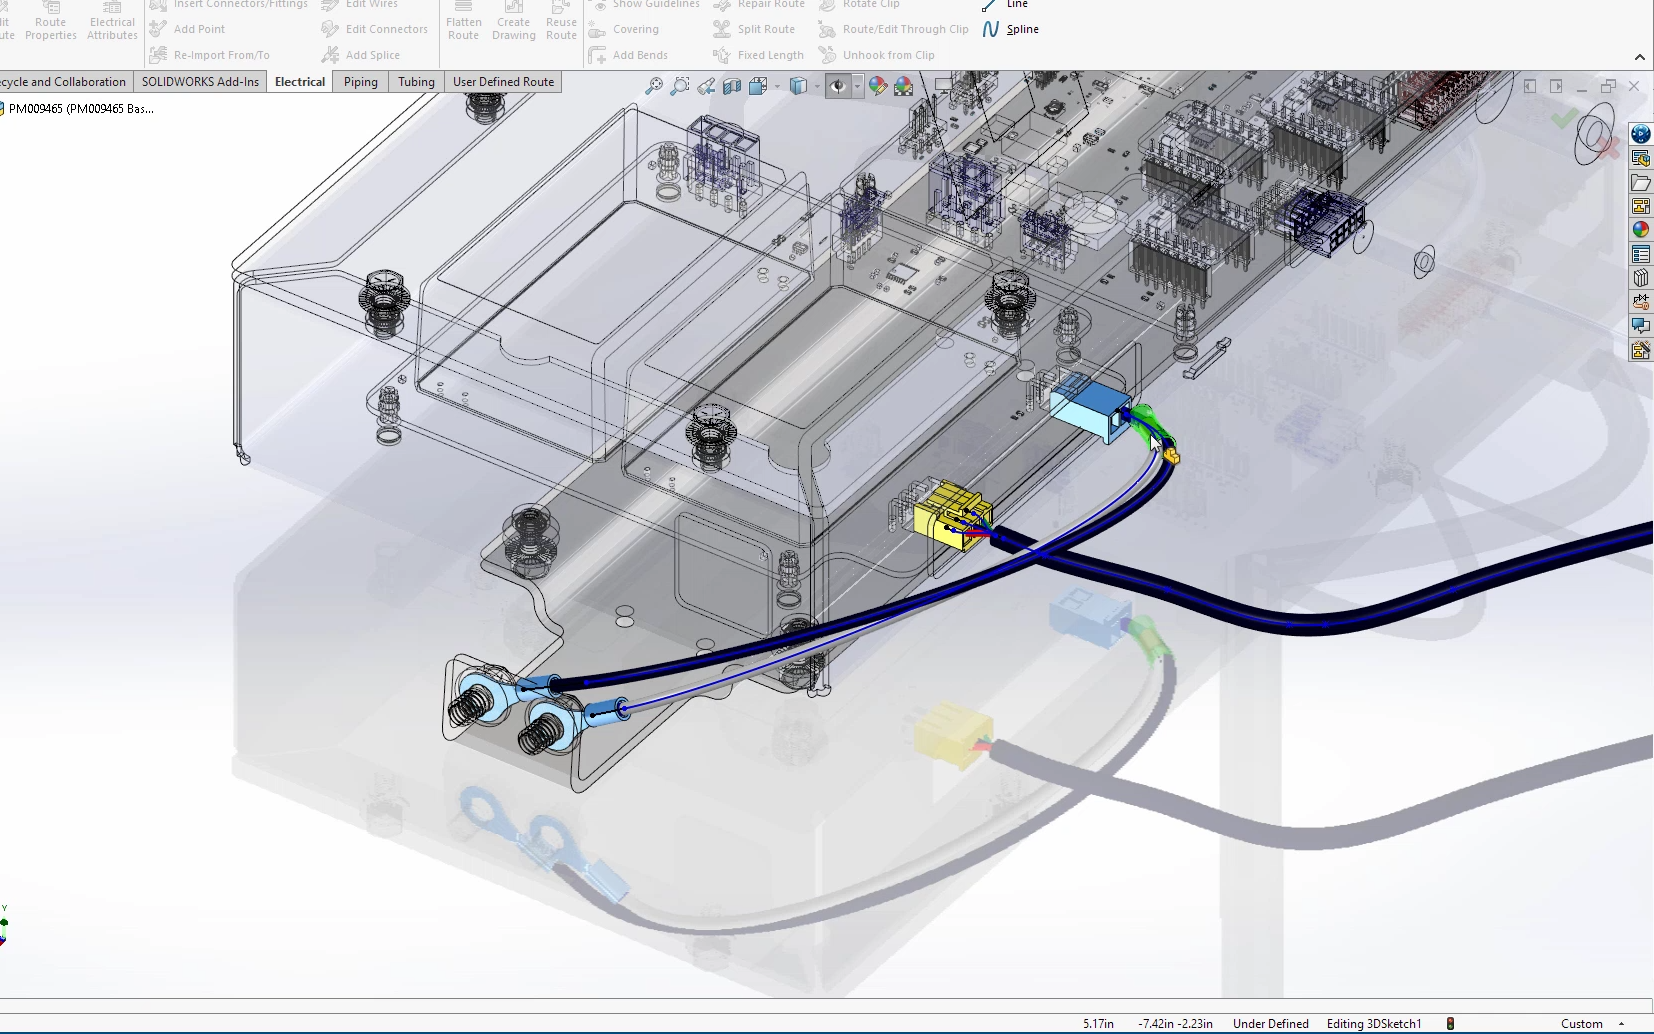Click the Flatten Route tool
Screen dimensions: 1654x1034
pos(464,22)
